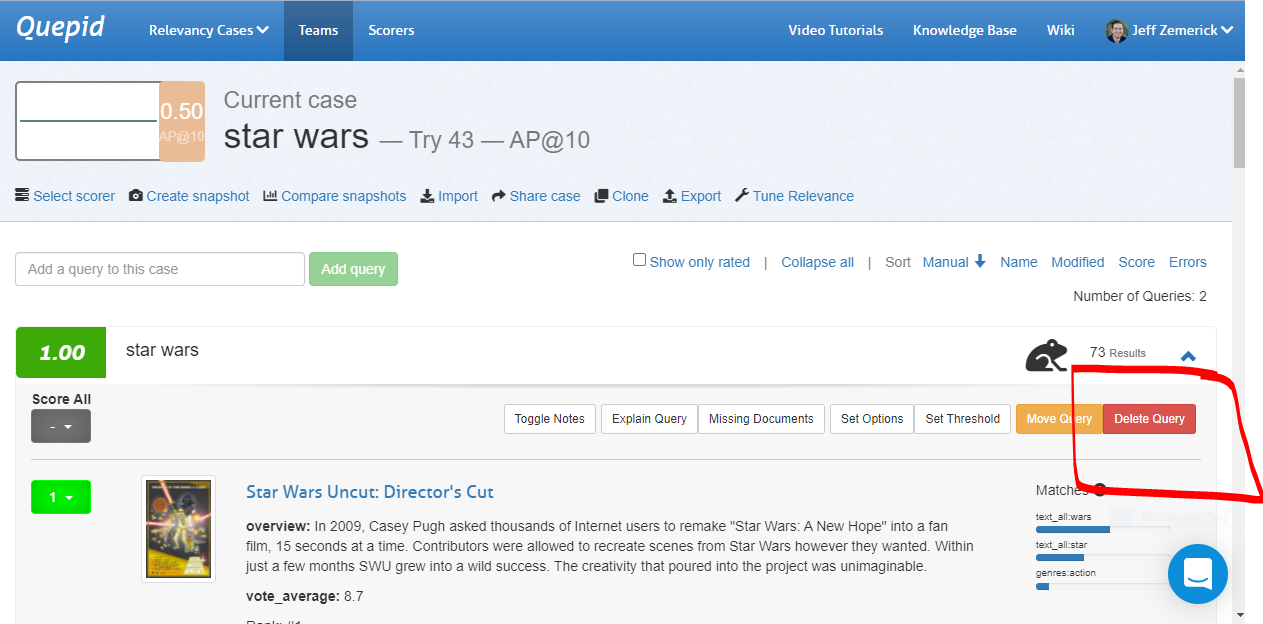The image size is (1263, 624).
Task: Click the Delete Query button
Action: pos(1149,419)
